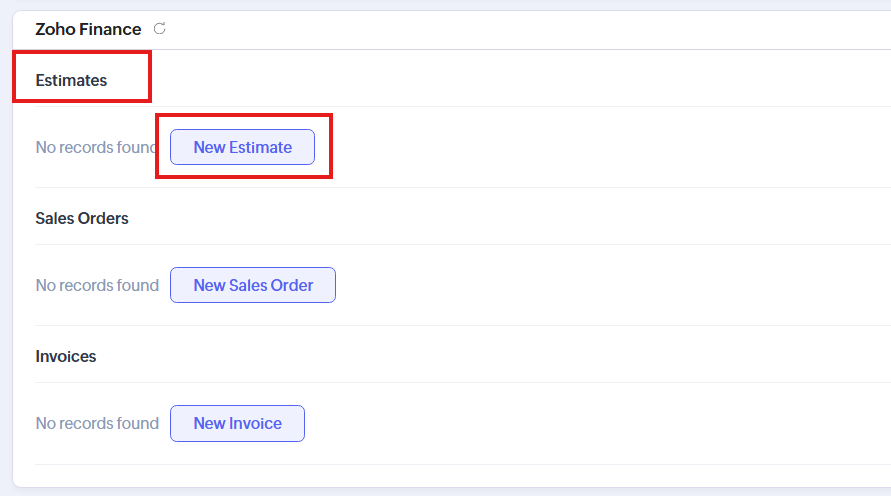Screen dimensions: 891x496
Task: Select the Invoices label
Action: [x=66, y=356]
